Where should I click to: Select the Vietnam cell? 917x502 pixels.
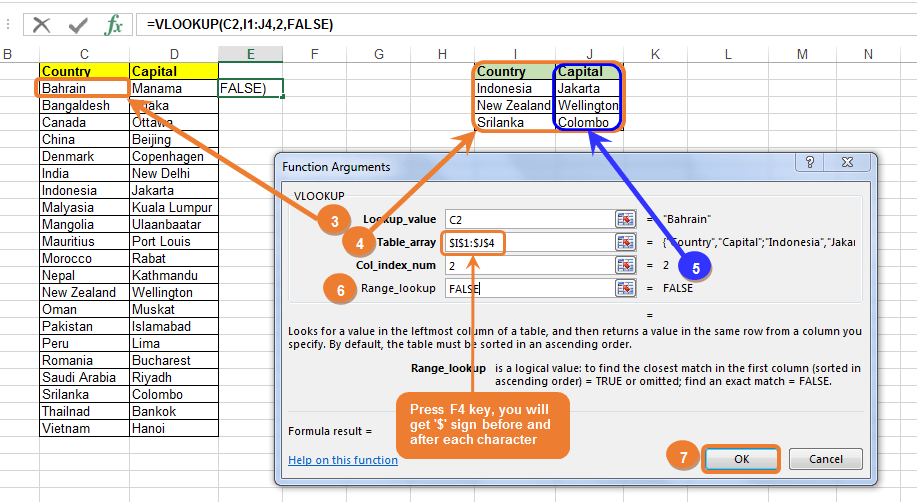pos(84,428)
